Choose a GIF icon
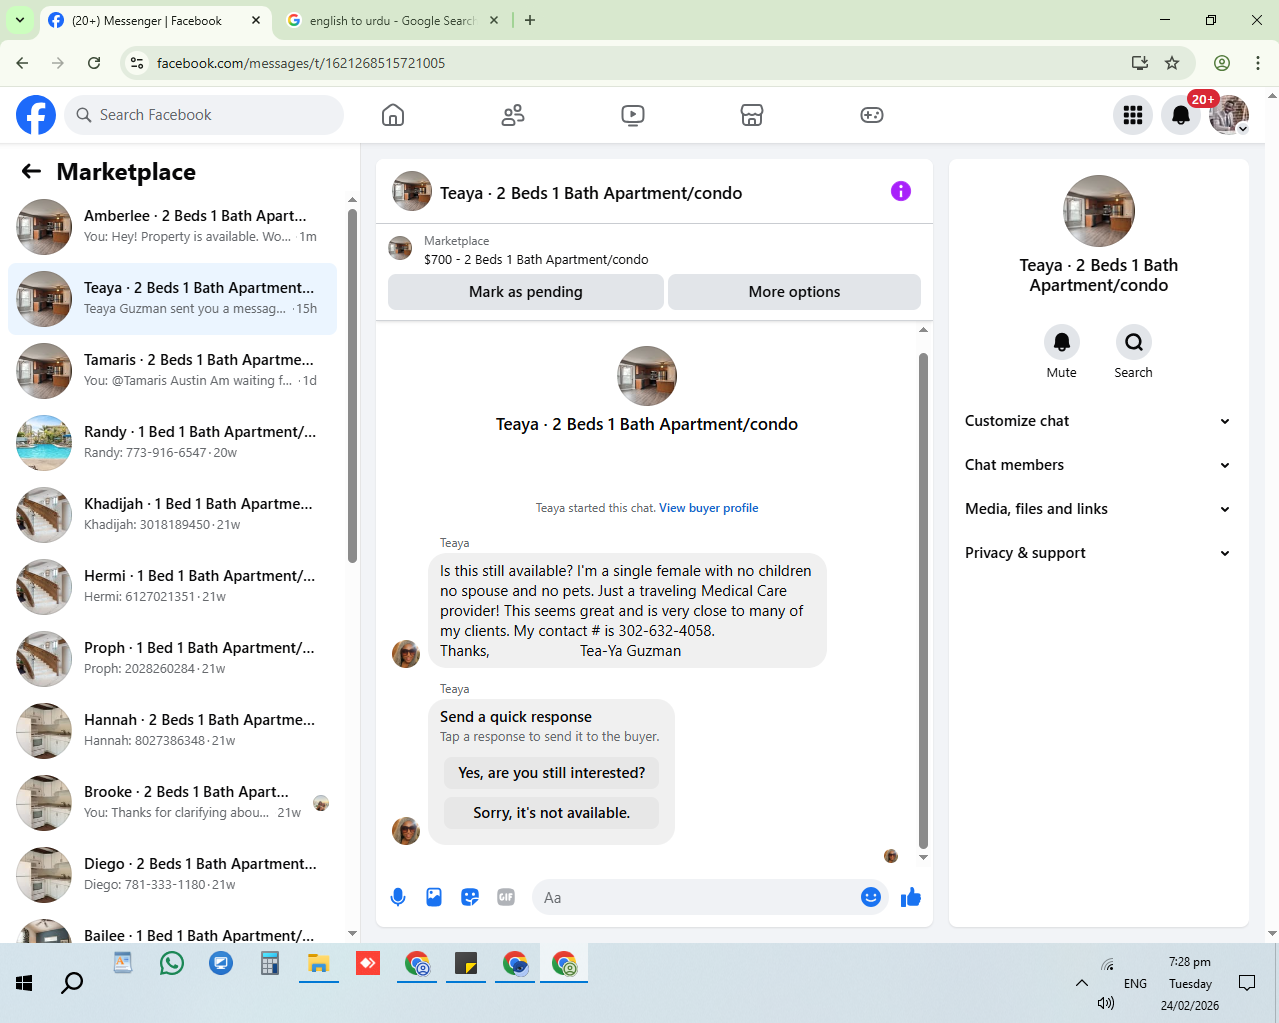The image size is (1279, 1023). (506, 897)
